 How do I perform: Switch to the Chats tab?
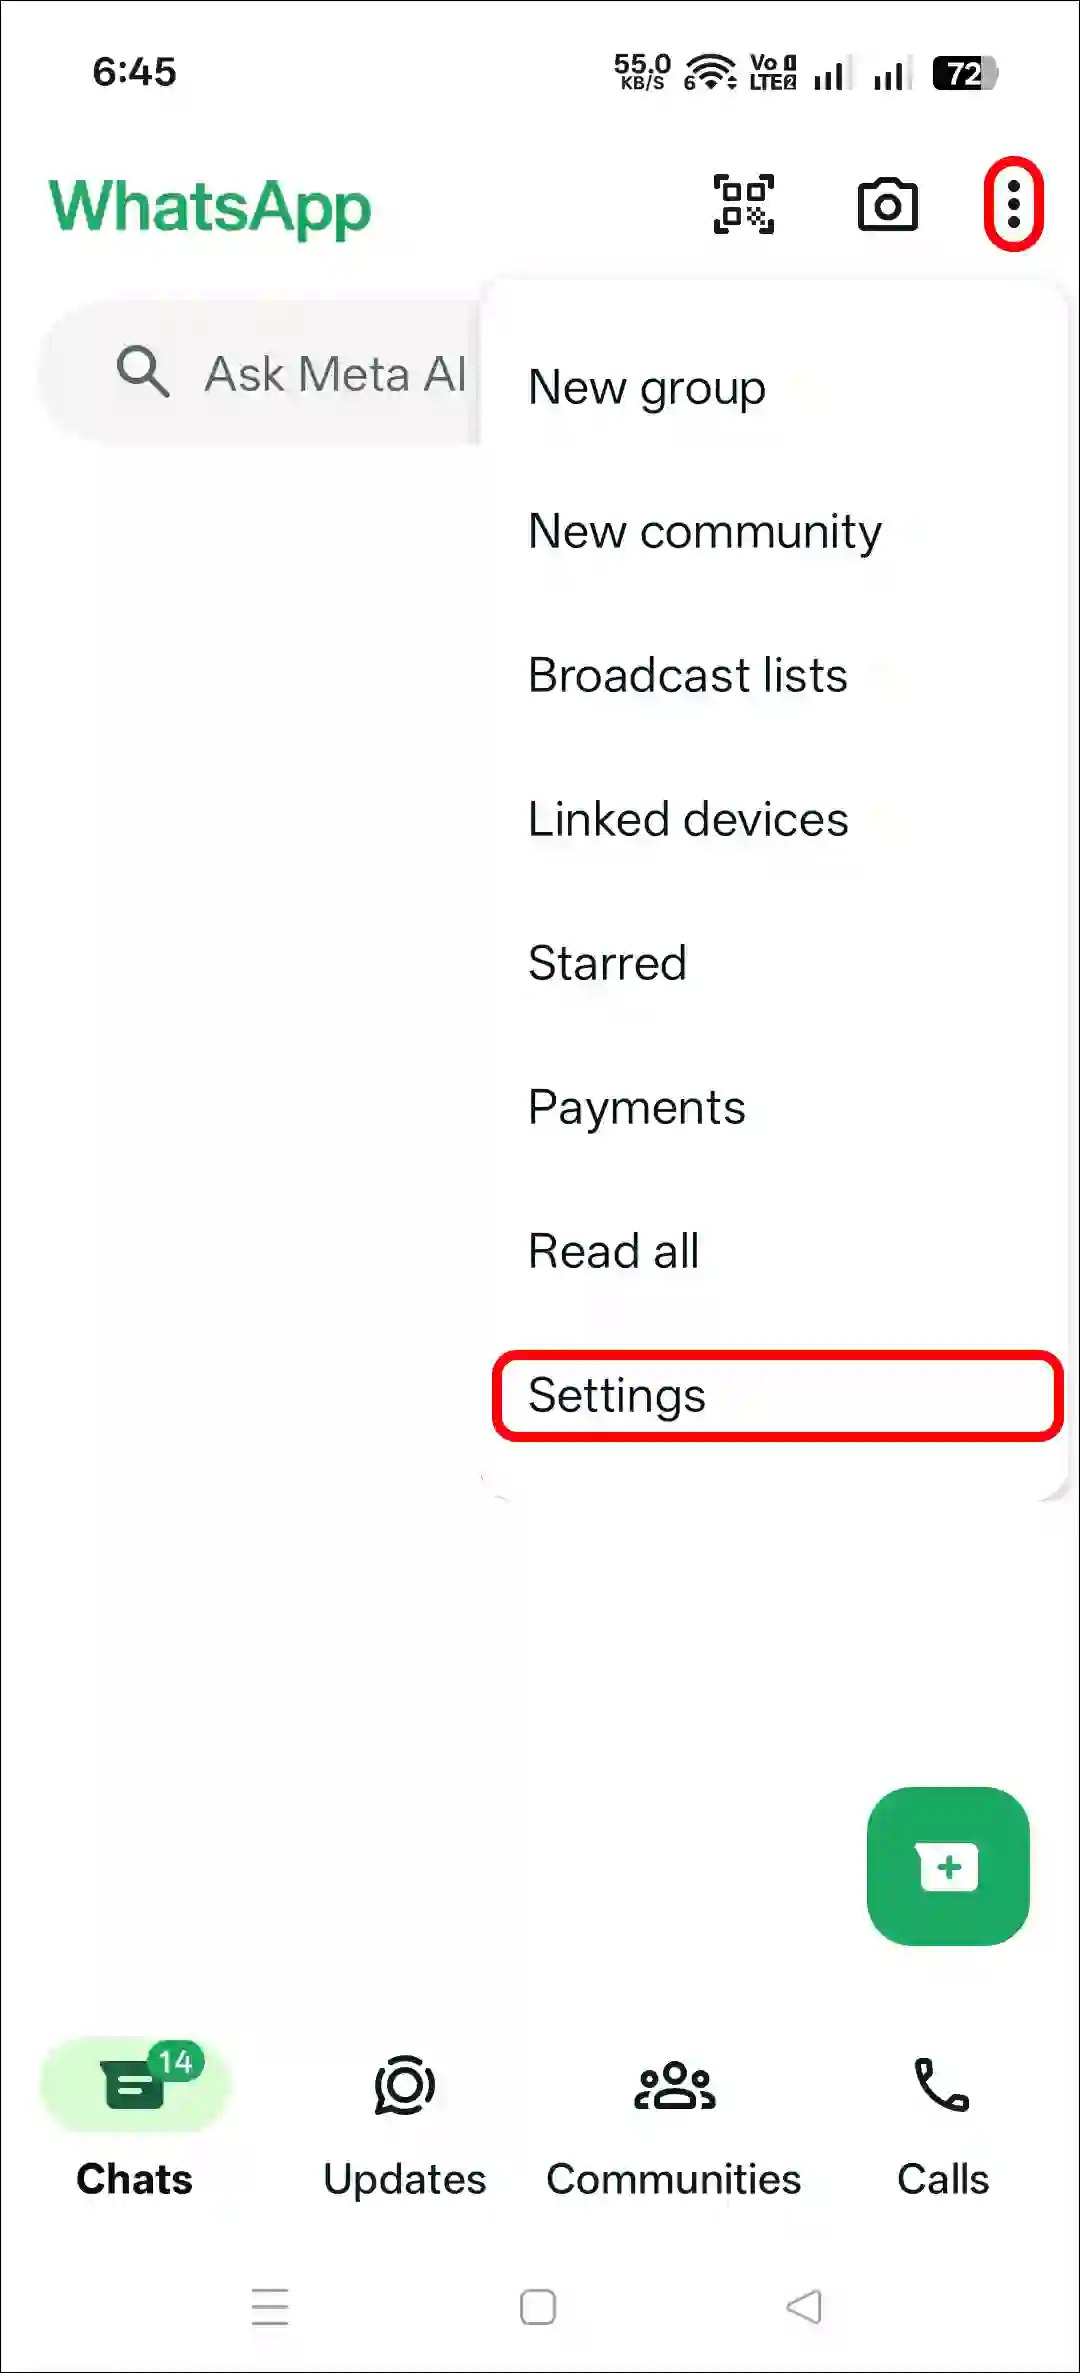click(x=135, y=2118)
